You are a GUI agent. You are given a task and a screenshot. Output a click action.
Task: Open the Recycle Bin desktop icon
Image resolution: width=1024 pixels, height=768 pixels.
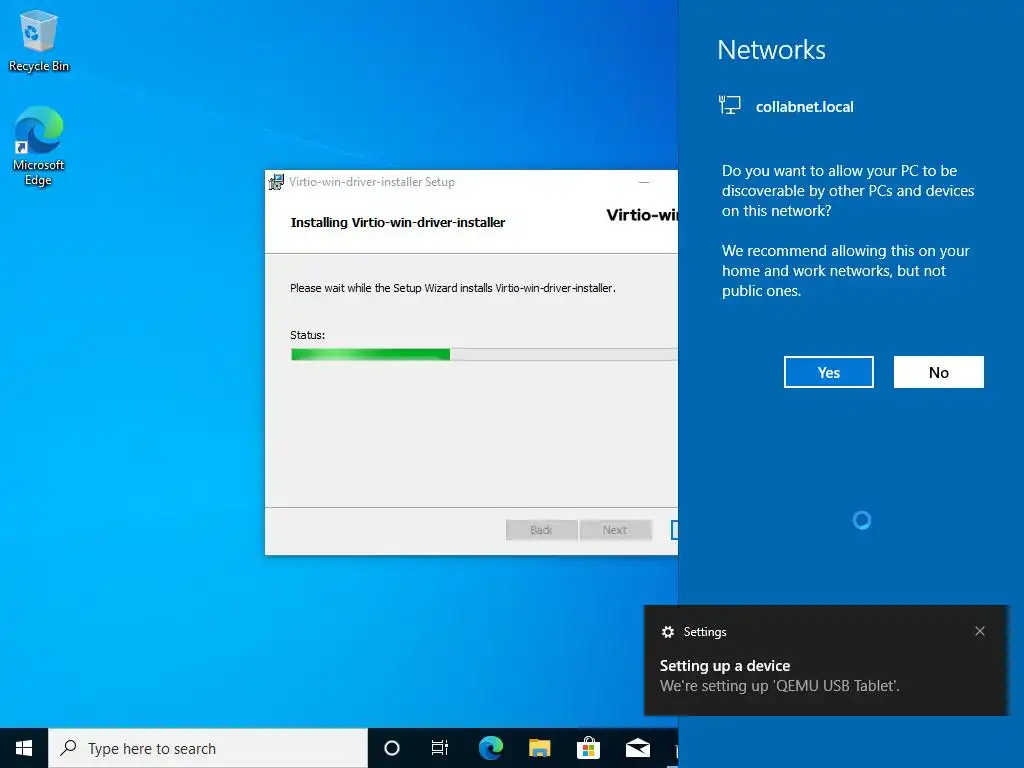[39, 41]
